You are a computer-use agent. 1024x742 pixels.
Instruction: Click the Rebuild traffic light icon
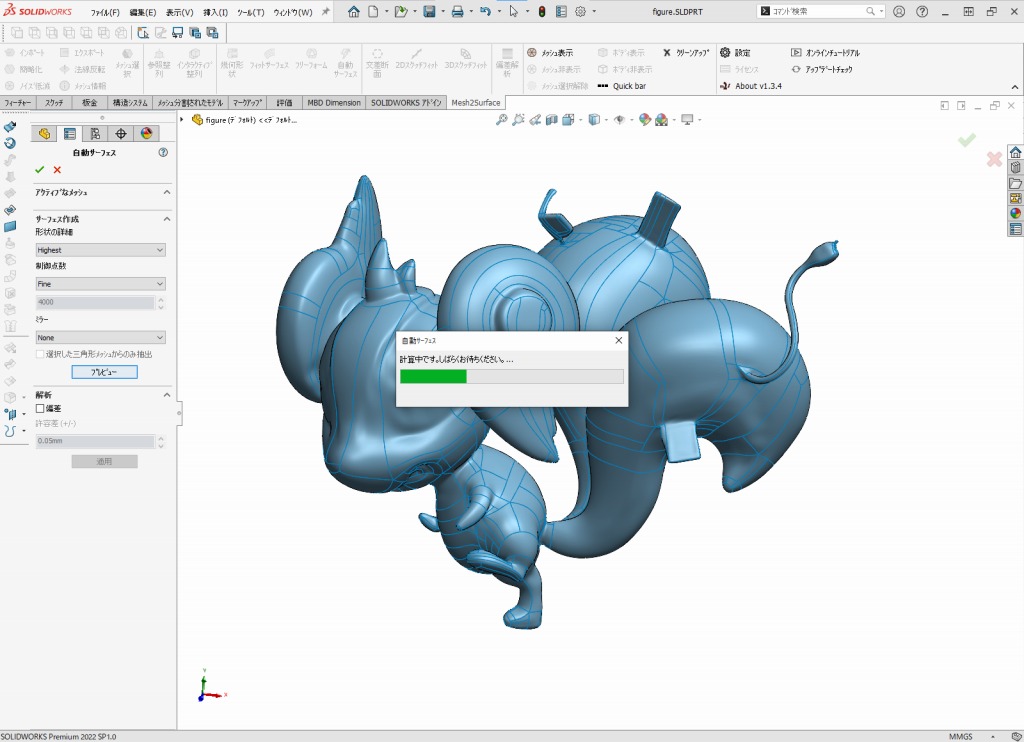tap(541, 11)
